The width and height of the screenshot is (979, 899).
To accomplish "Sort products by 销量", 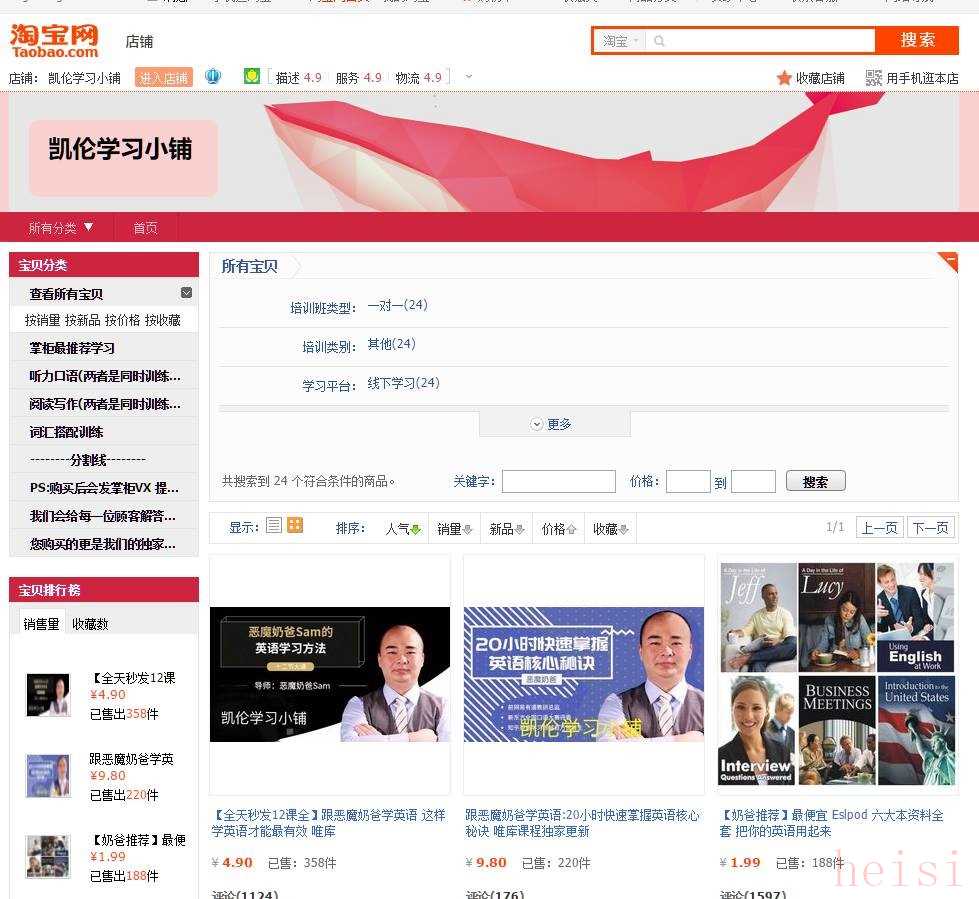I will 454,529.
